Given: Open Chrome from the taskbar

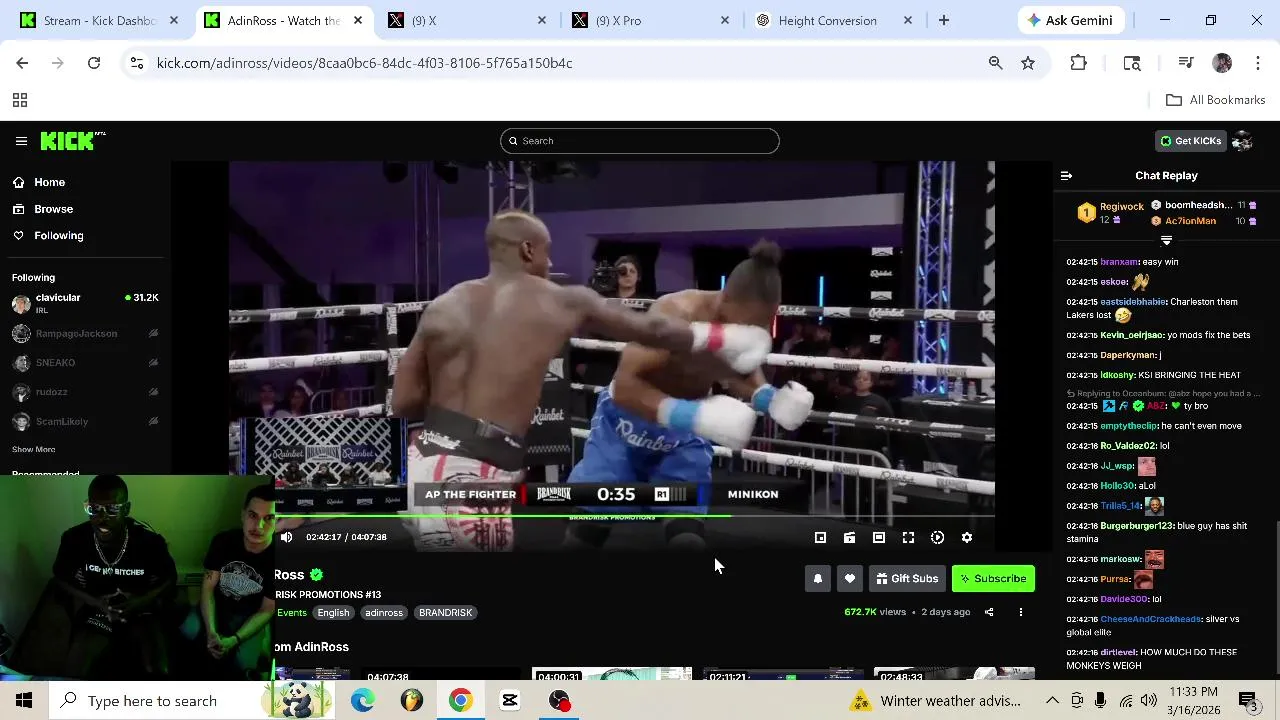Looking at the screenshot, I should coord(461,701).
